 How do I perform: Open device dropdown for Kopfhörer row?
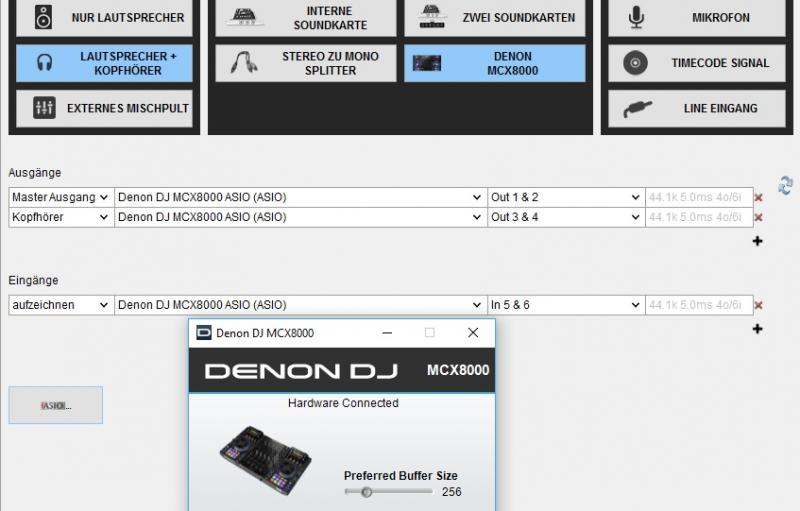point(301,217)
